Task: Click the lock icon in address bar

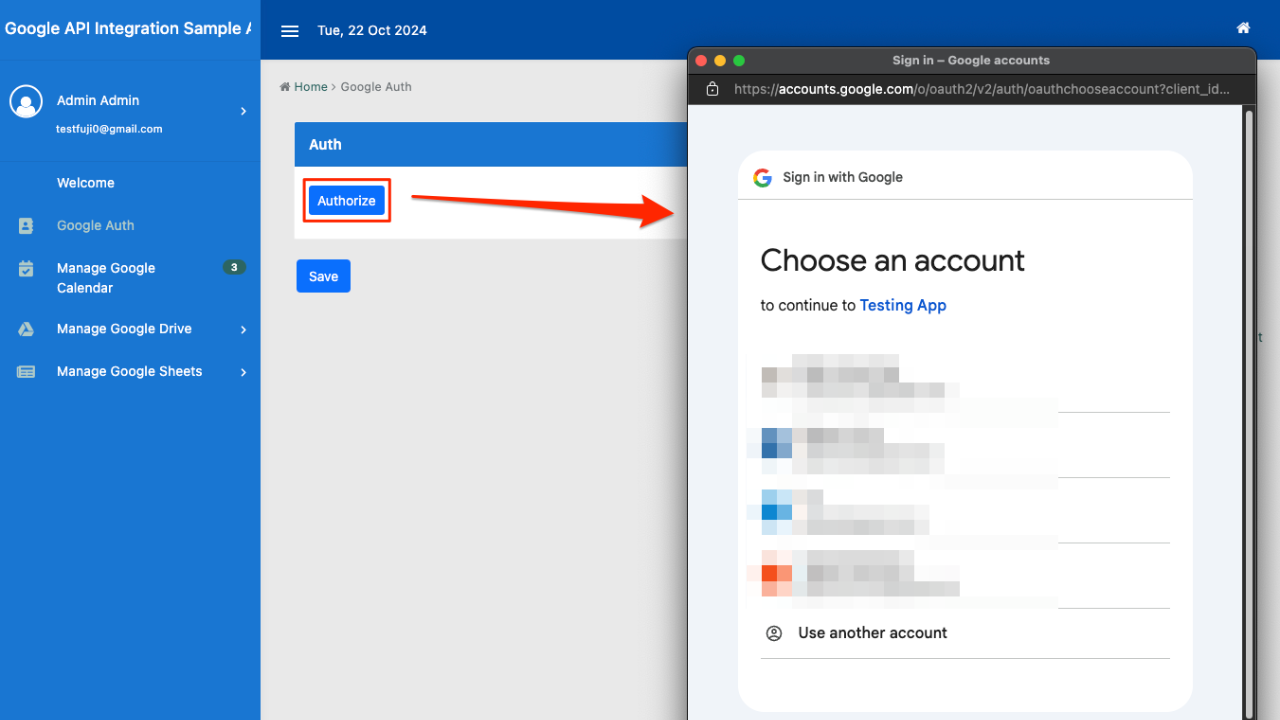Action: pos(712,89)
